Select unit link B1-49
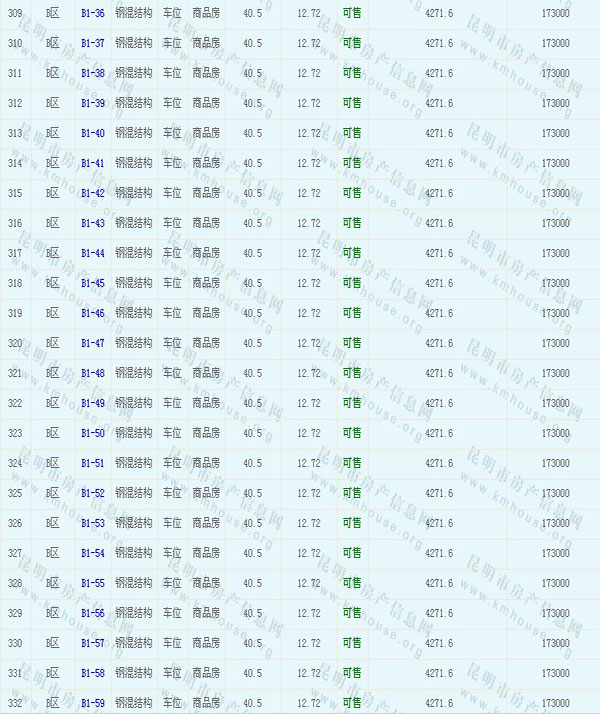 coord(92,404)
